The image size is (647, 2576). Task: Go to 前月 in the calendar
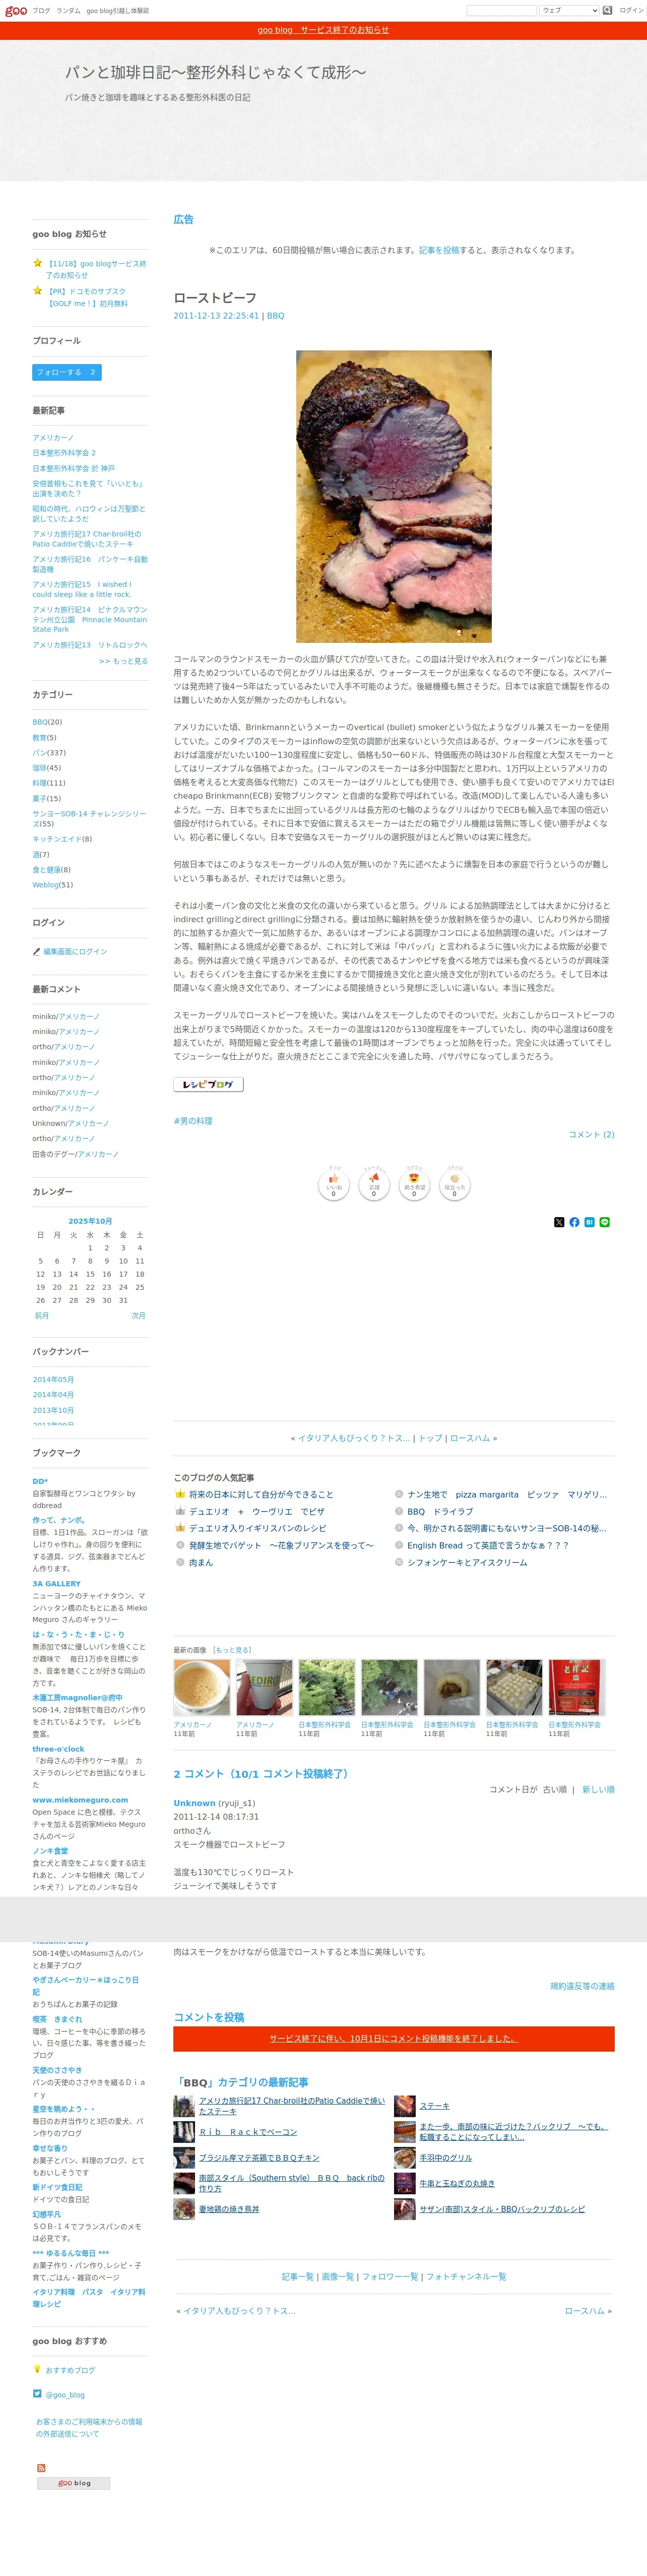point(42,1316)
